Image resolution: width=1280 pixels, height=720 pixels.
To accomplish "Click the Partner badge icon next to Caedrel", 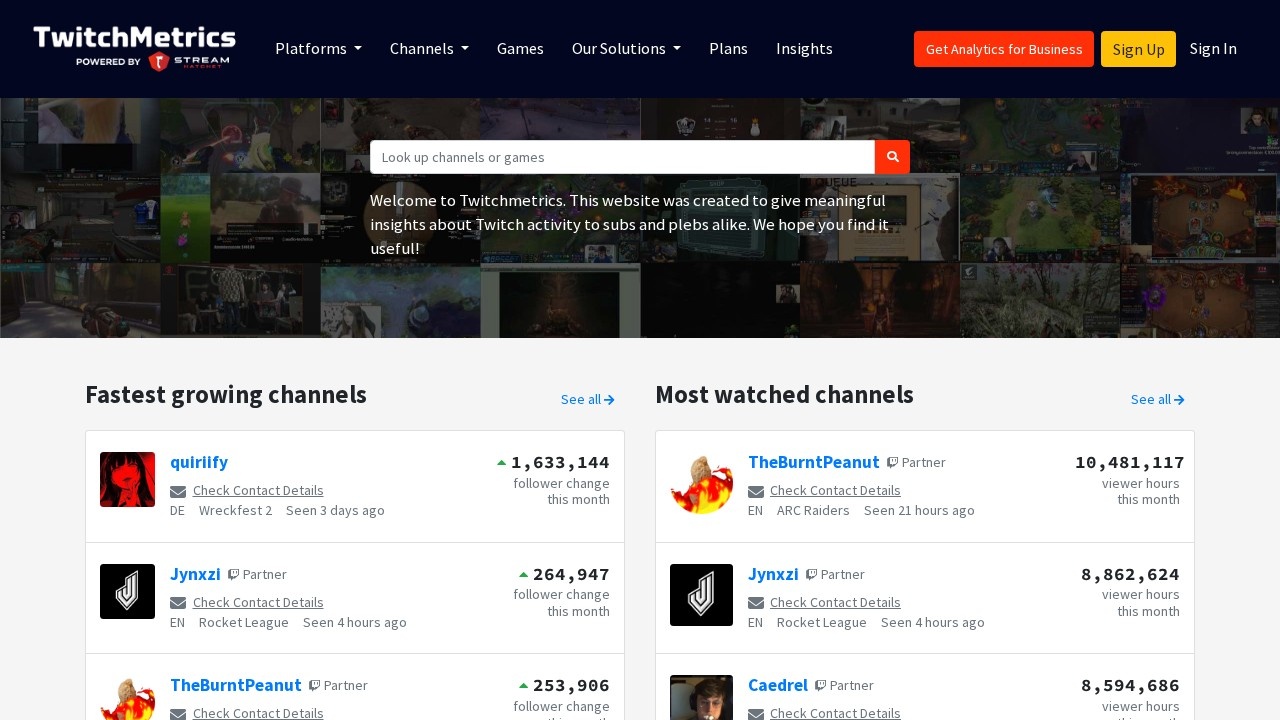I will click(x=821, y=685).
